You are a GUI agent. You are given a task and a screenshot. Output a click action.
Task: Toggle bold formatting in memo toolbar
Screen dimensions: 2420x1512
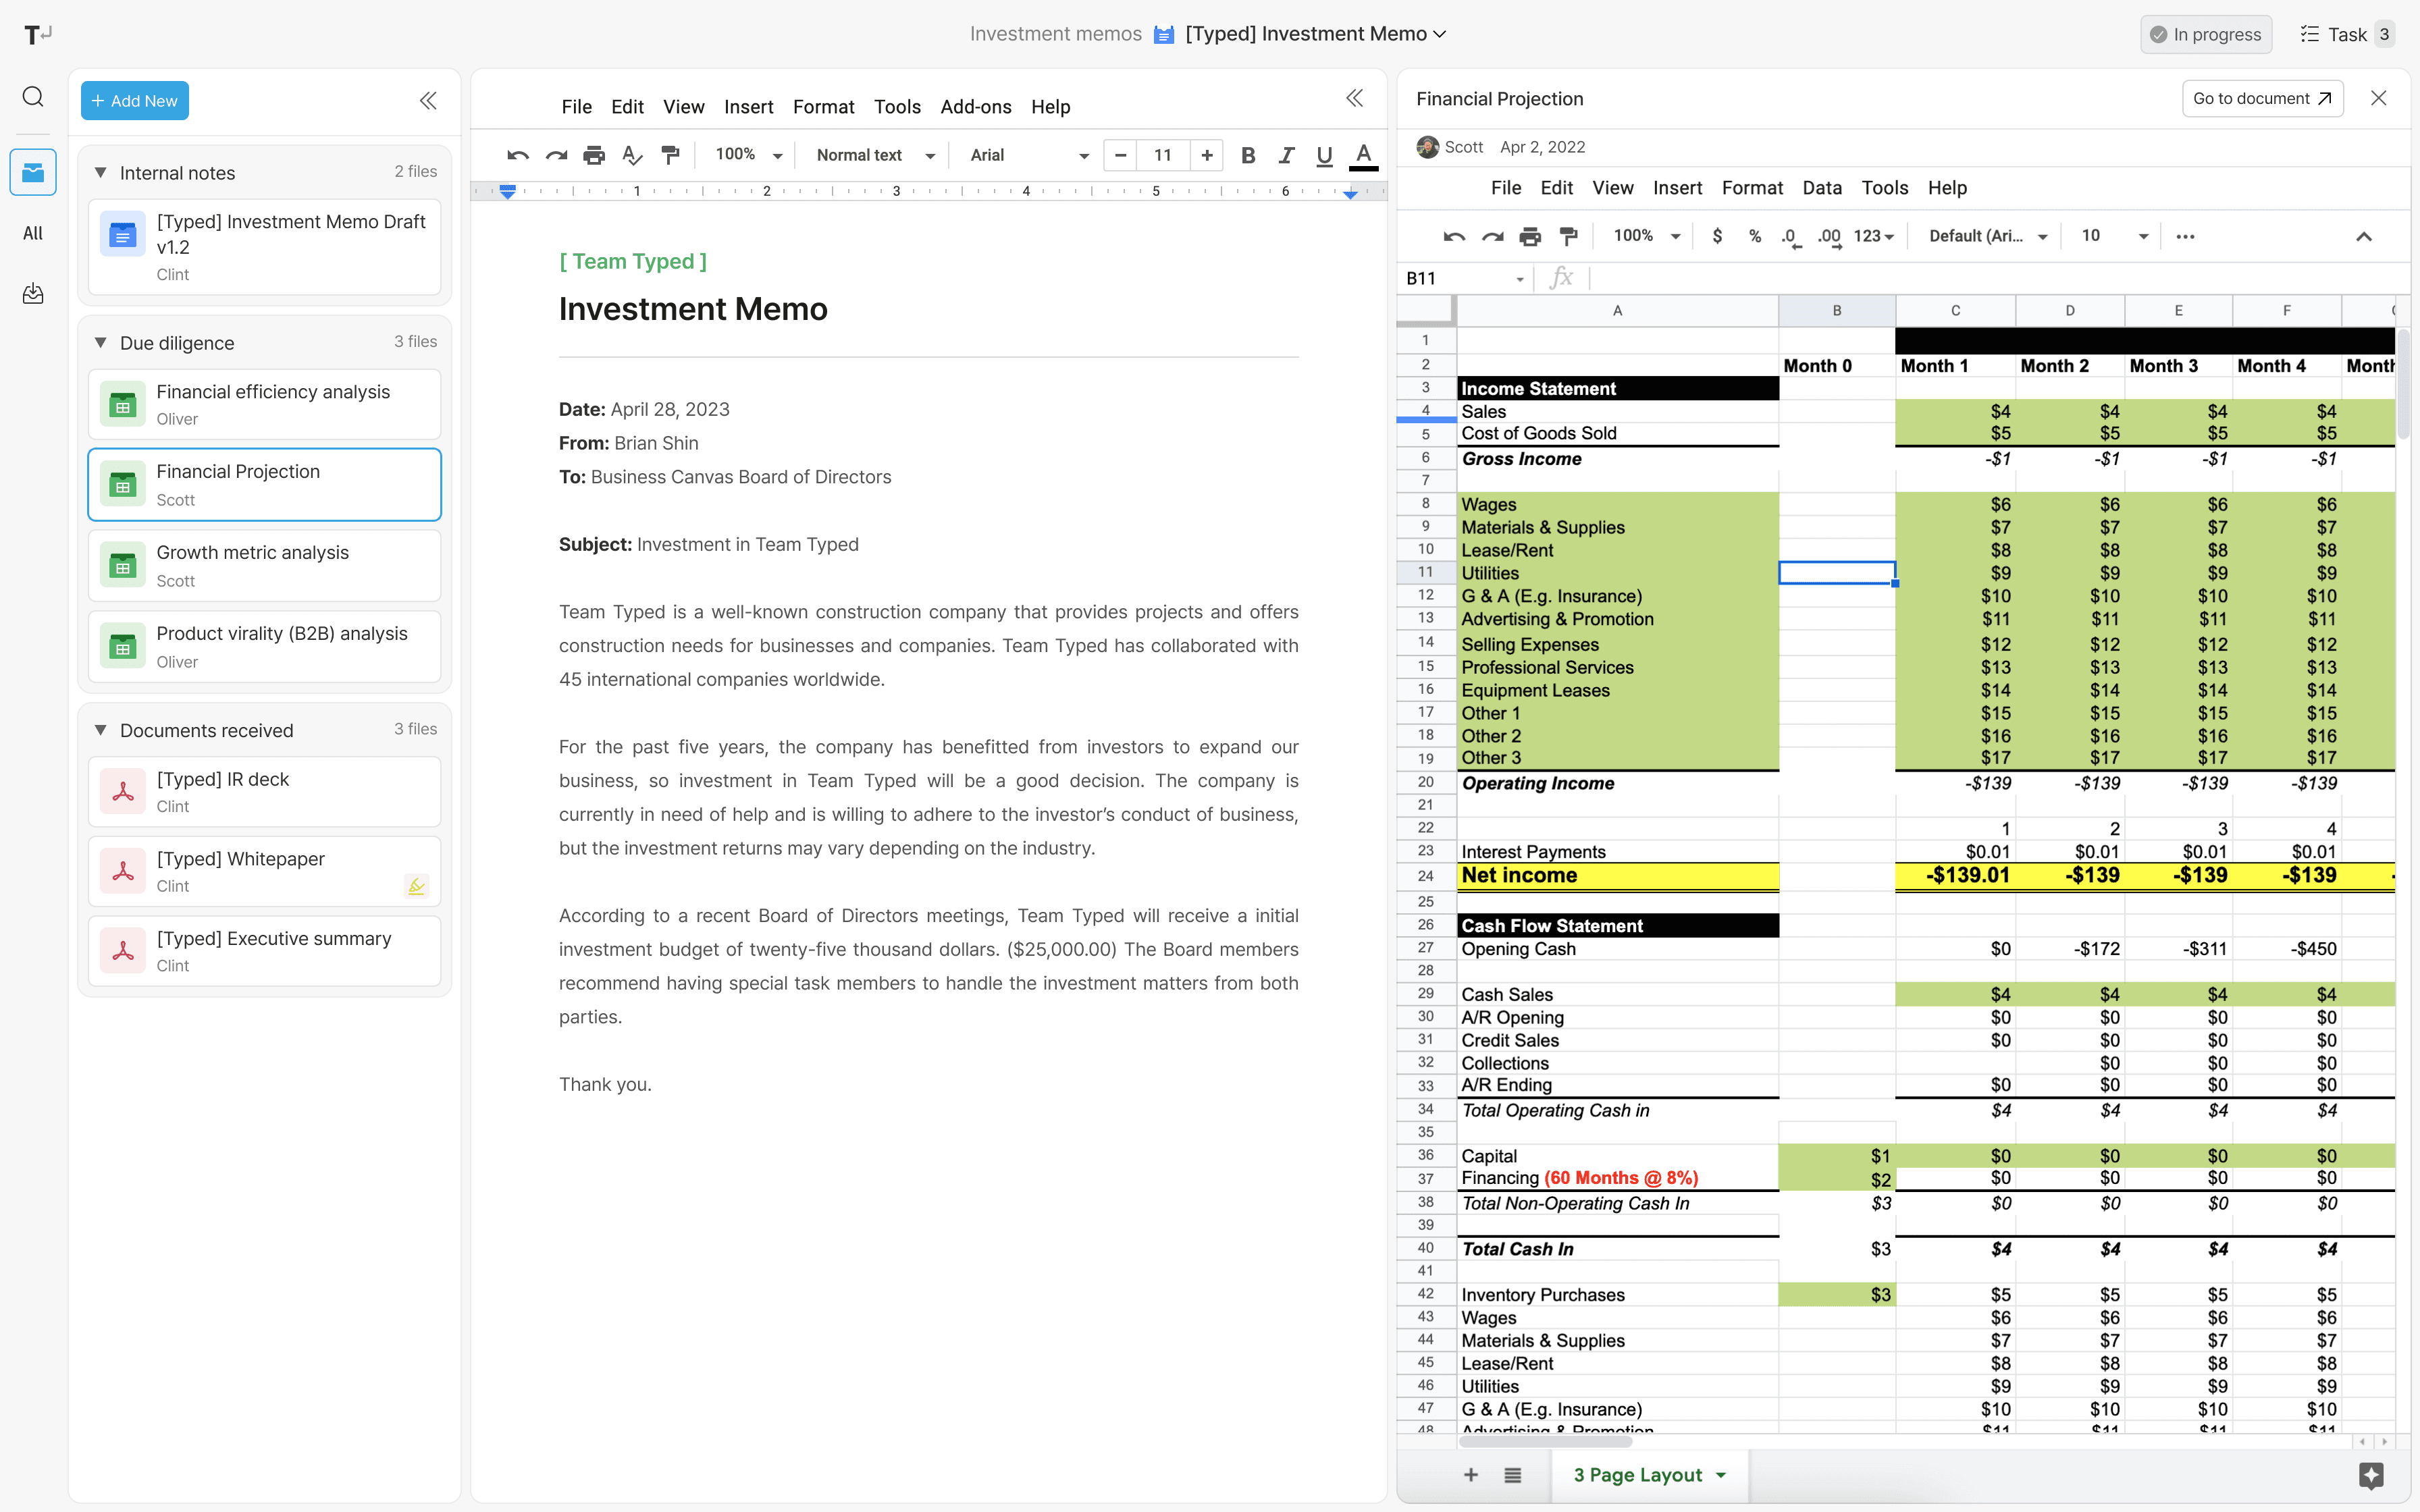1248,155
